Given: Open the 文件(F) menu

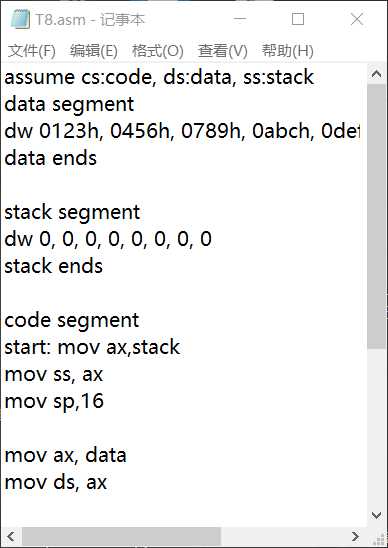Looking at the screenshot, I should [31, 51].
